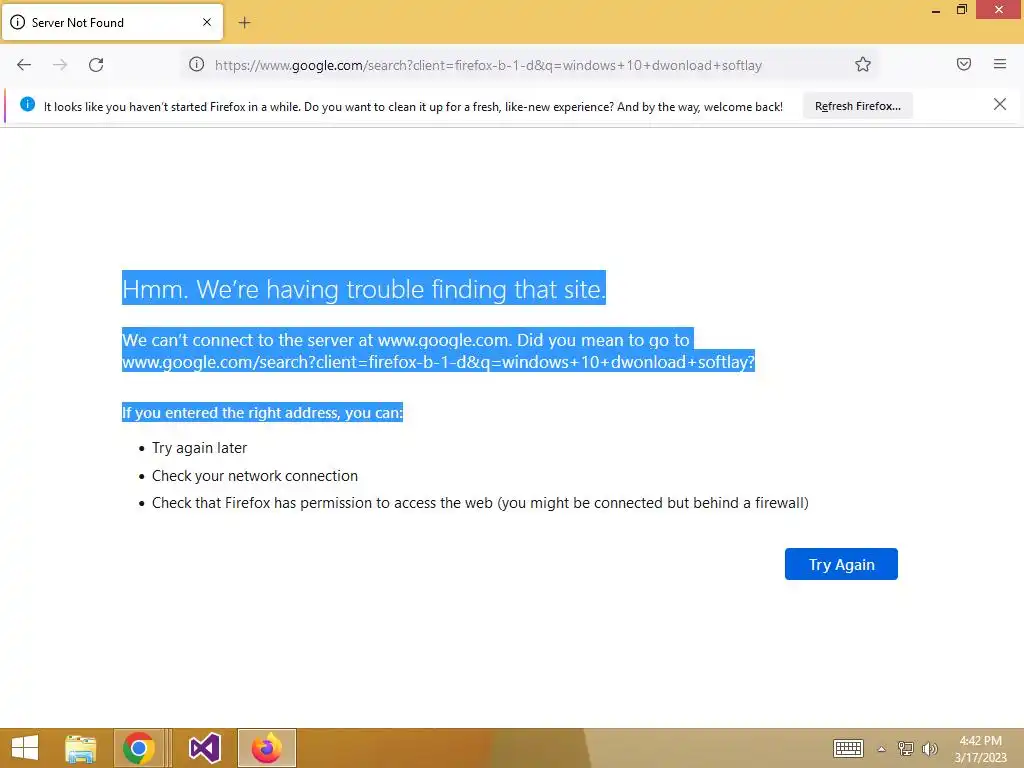Click the blue info icon in notification bar

(x=27, y=104)
